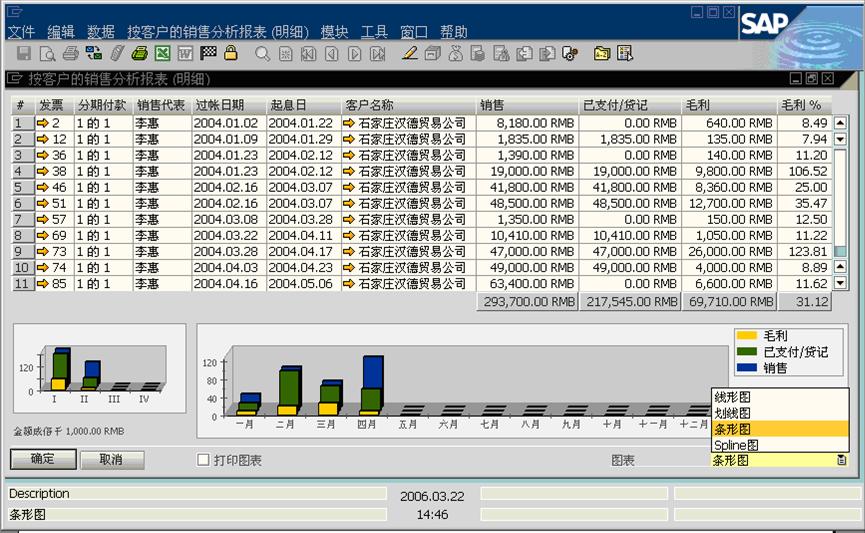This screenshot has height=533, width=865.
Task: Click the 四月 bar in monthly chart
Action: [x=372, y=385]
